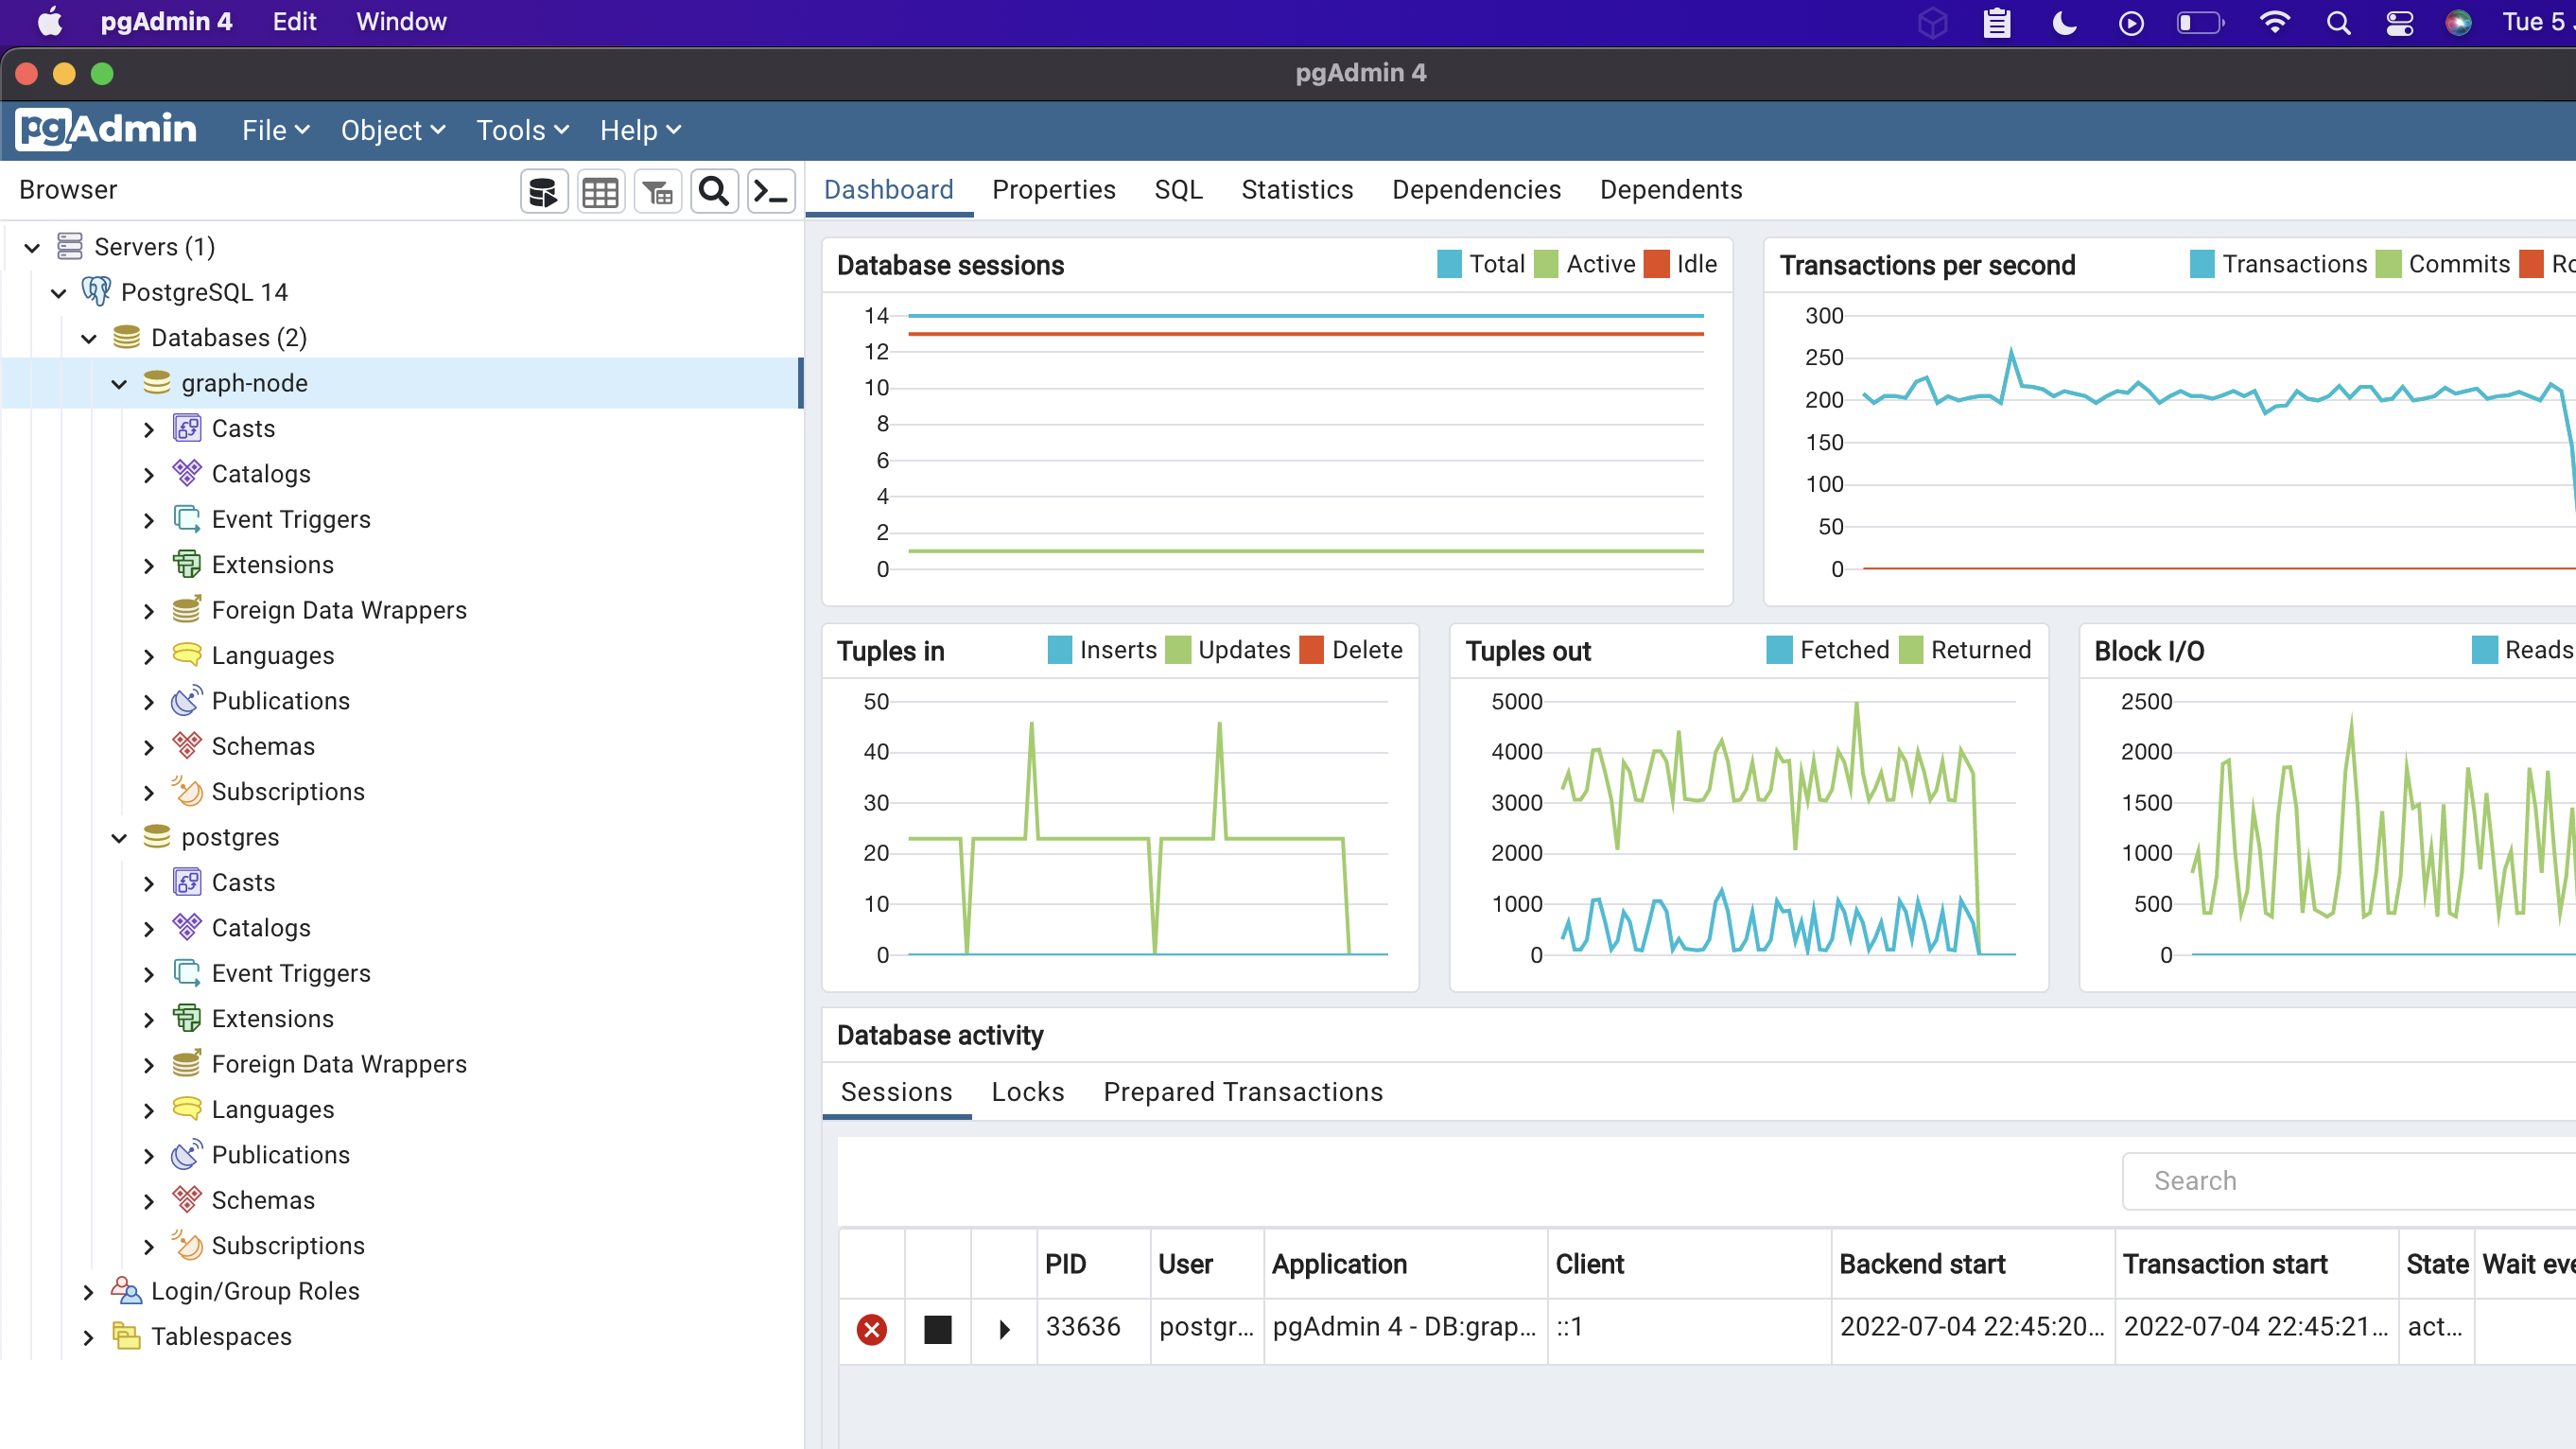This screenshot has width=2576, height=1449.
Task: Select Subscriptions icon under graph-node
Action: [x=187, y=791]
